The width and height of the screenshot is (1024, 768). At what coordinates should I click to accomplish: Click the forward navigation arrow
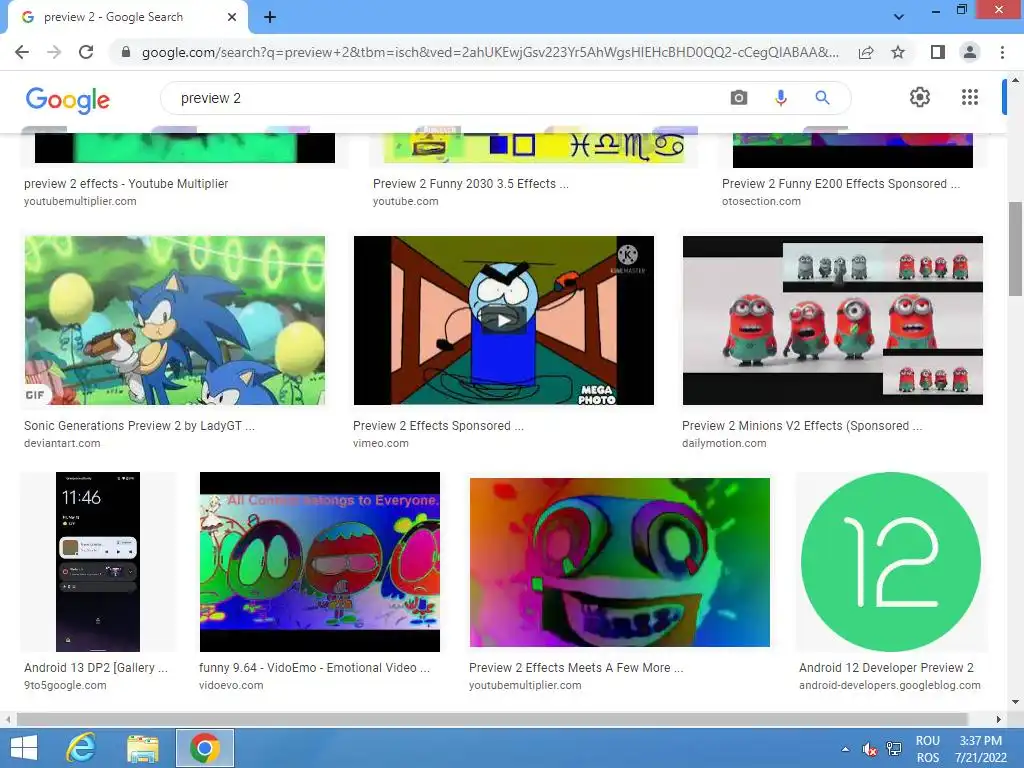[54, 52]
